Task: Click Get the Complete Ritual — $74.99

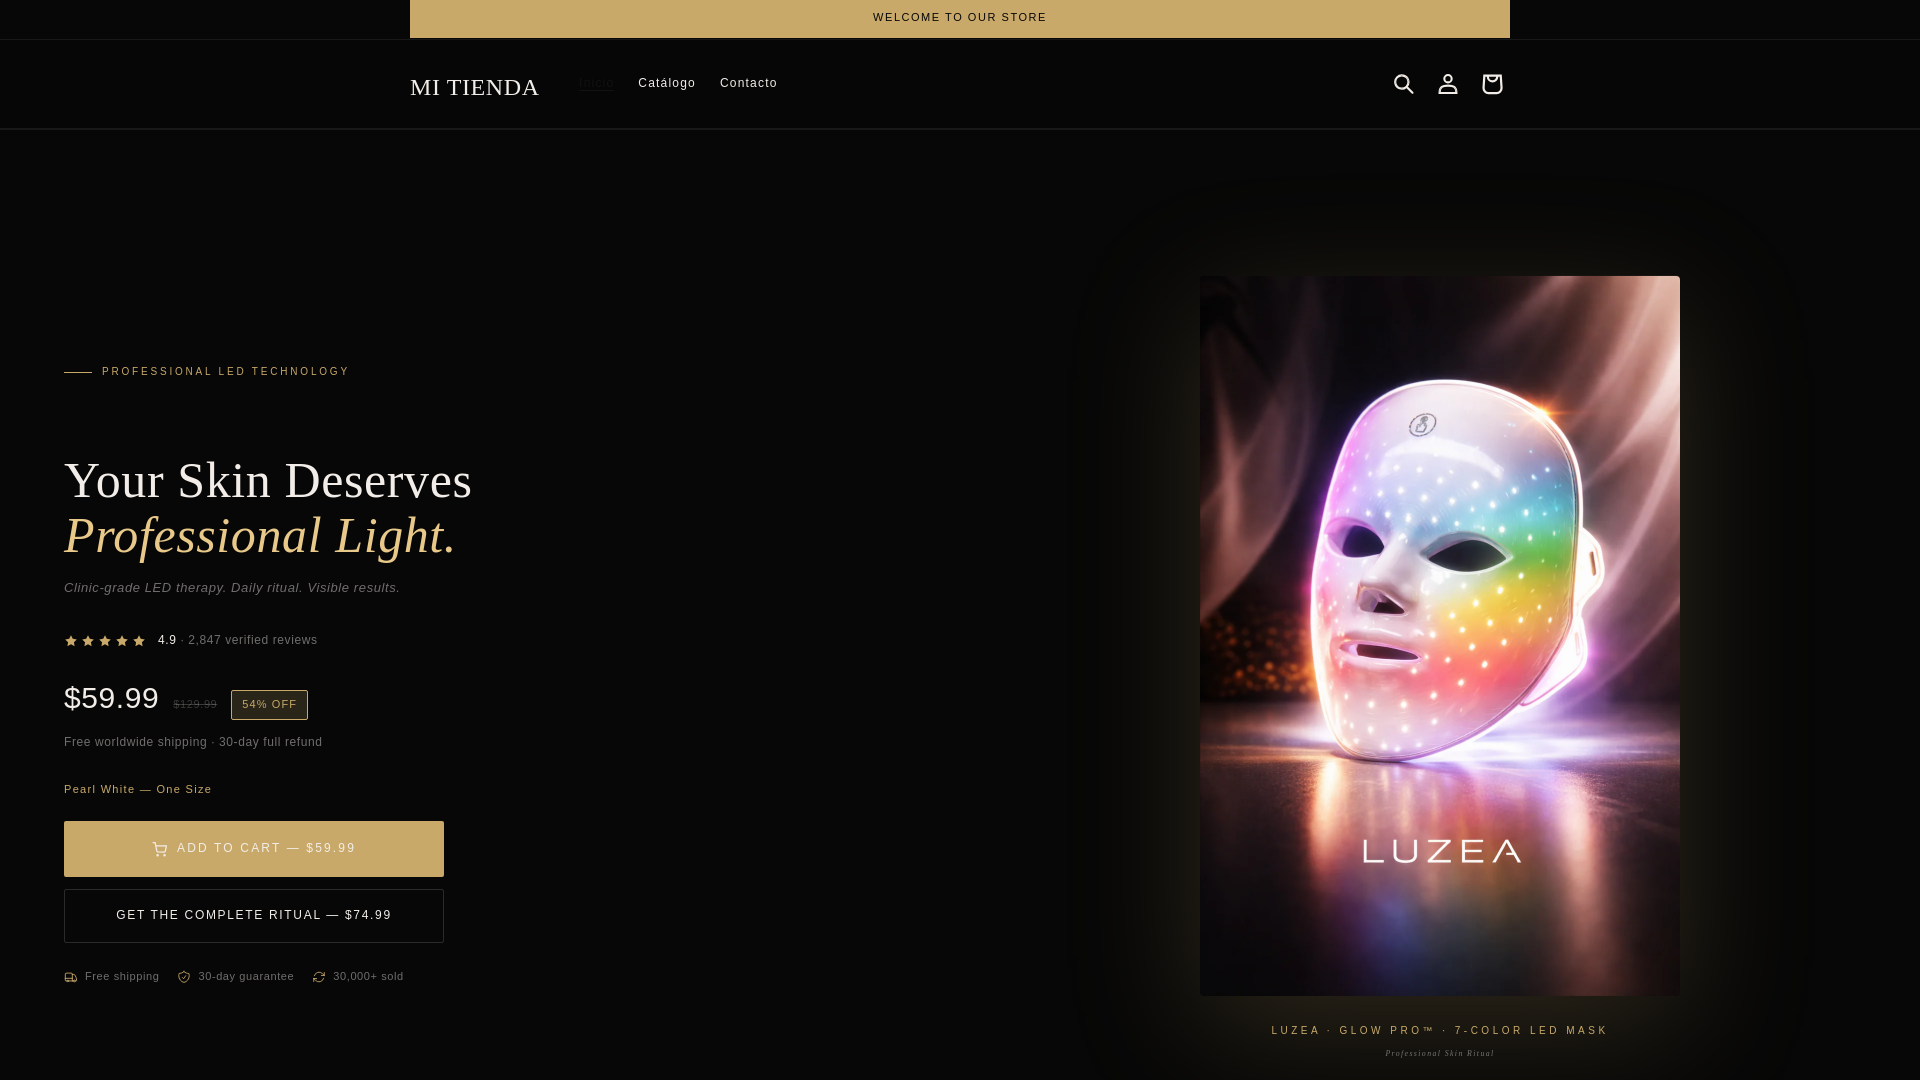Action: [254, 916]
